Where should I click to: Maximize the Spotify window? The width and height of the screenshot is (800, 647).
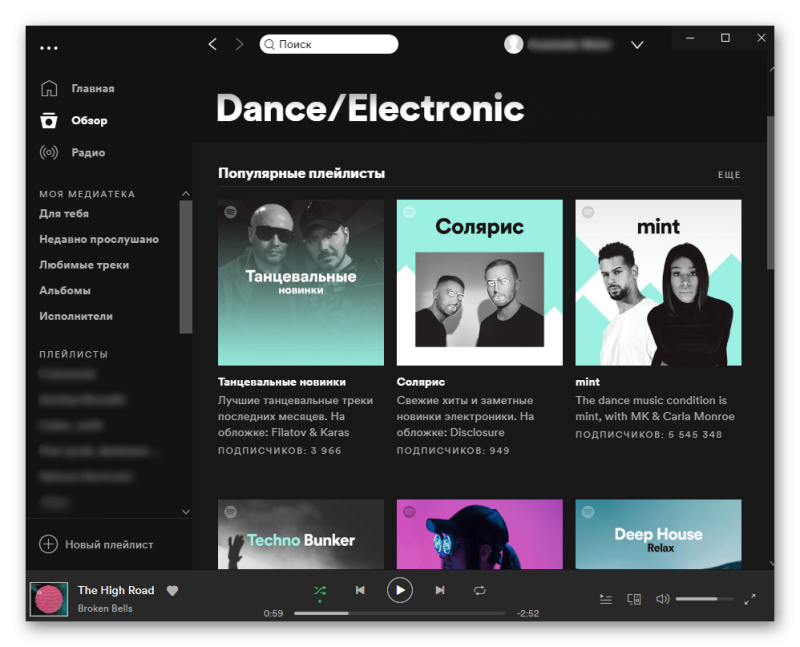point(725,38)
